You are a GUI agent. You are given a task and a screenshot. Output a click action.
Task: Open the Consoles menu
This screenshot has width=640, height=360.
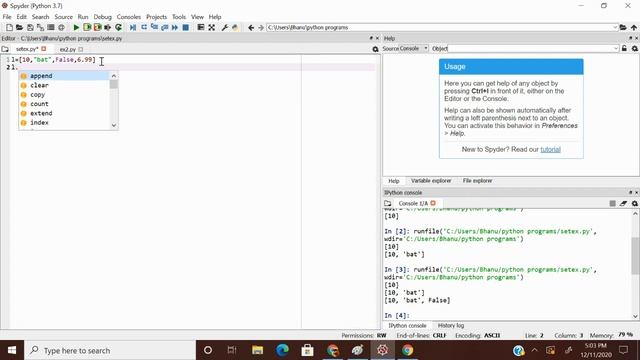pos(129,17)
